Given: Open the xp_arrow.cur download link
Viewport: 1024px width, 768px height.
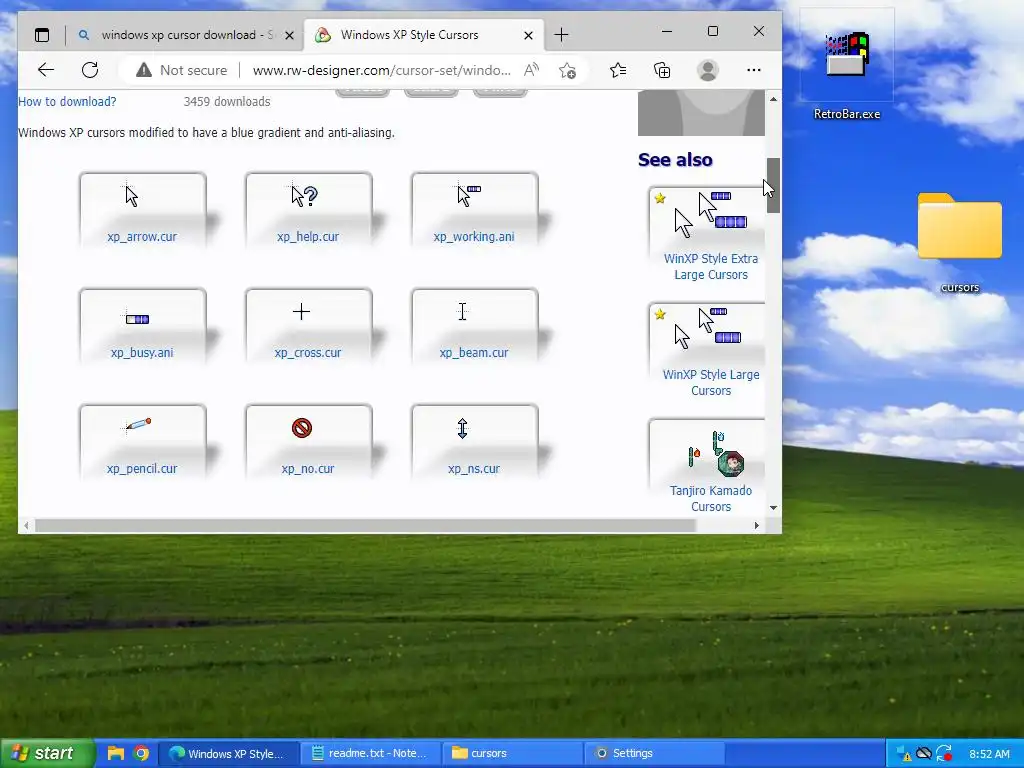Looking at the screenshot, I should tap(142, 237).
